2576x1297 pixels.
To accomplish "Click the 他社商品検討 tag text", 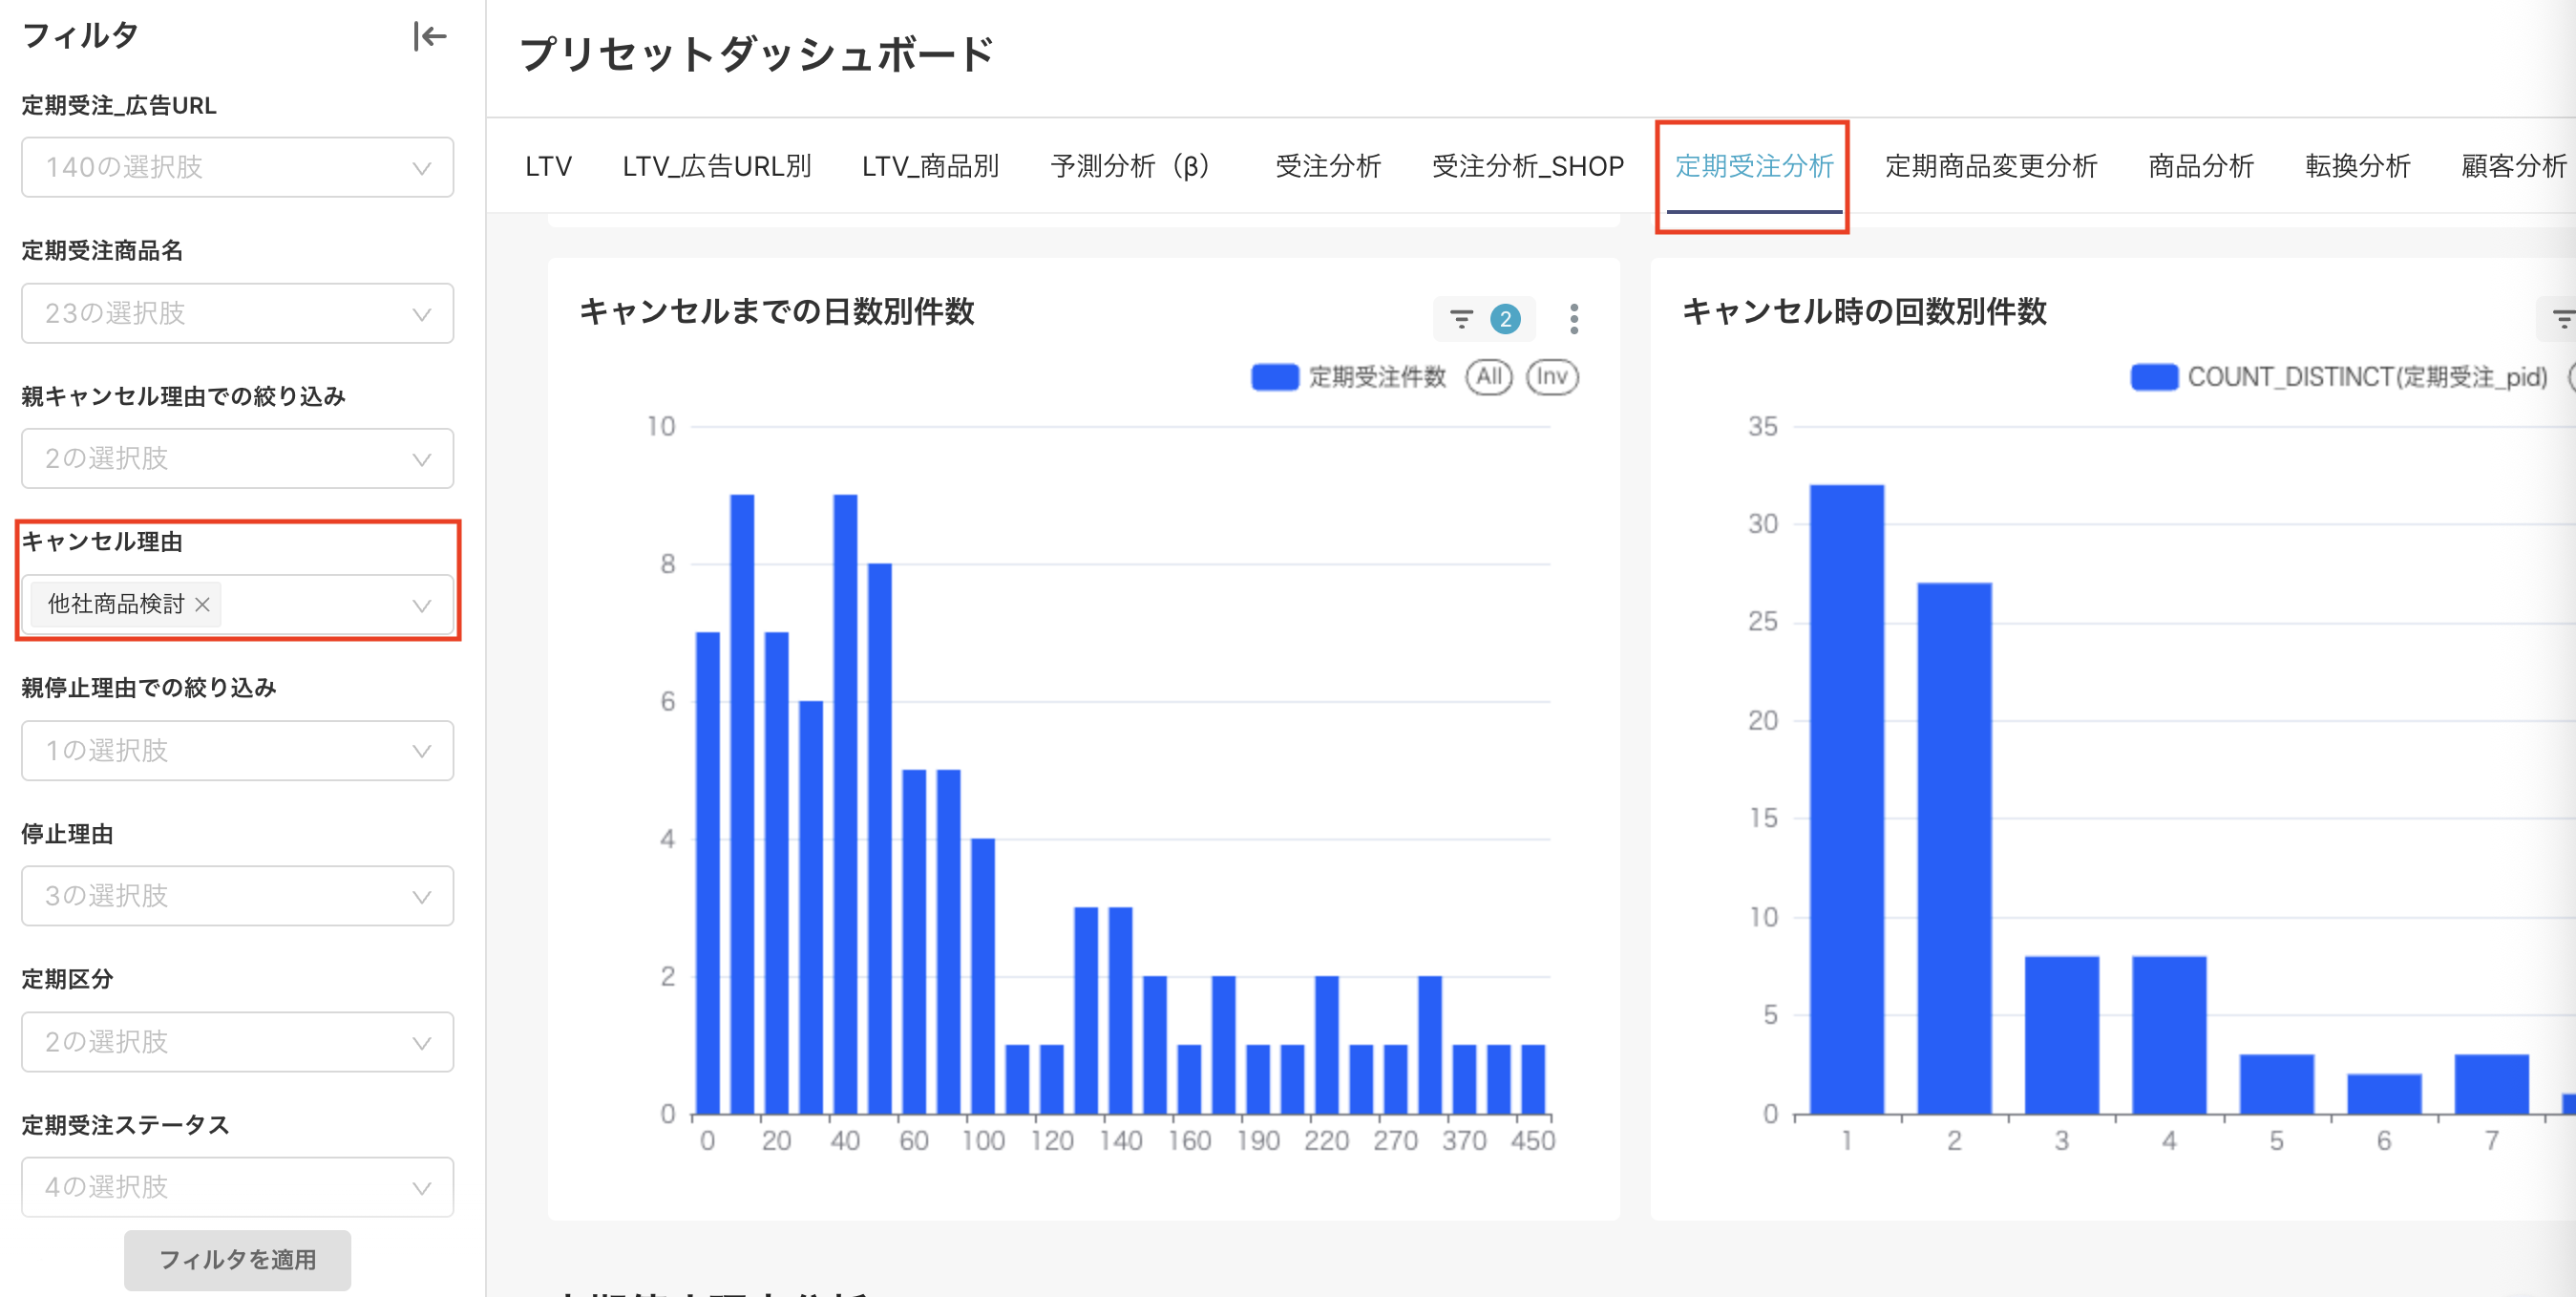I will 116,604.
